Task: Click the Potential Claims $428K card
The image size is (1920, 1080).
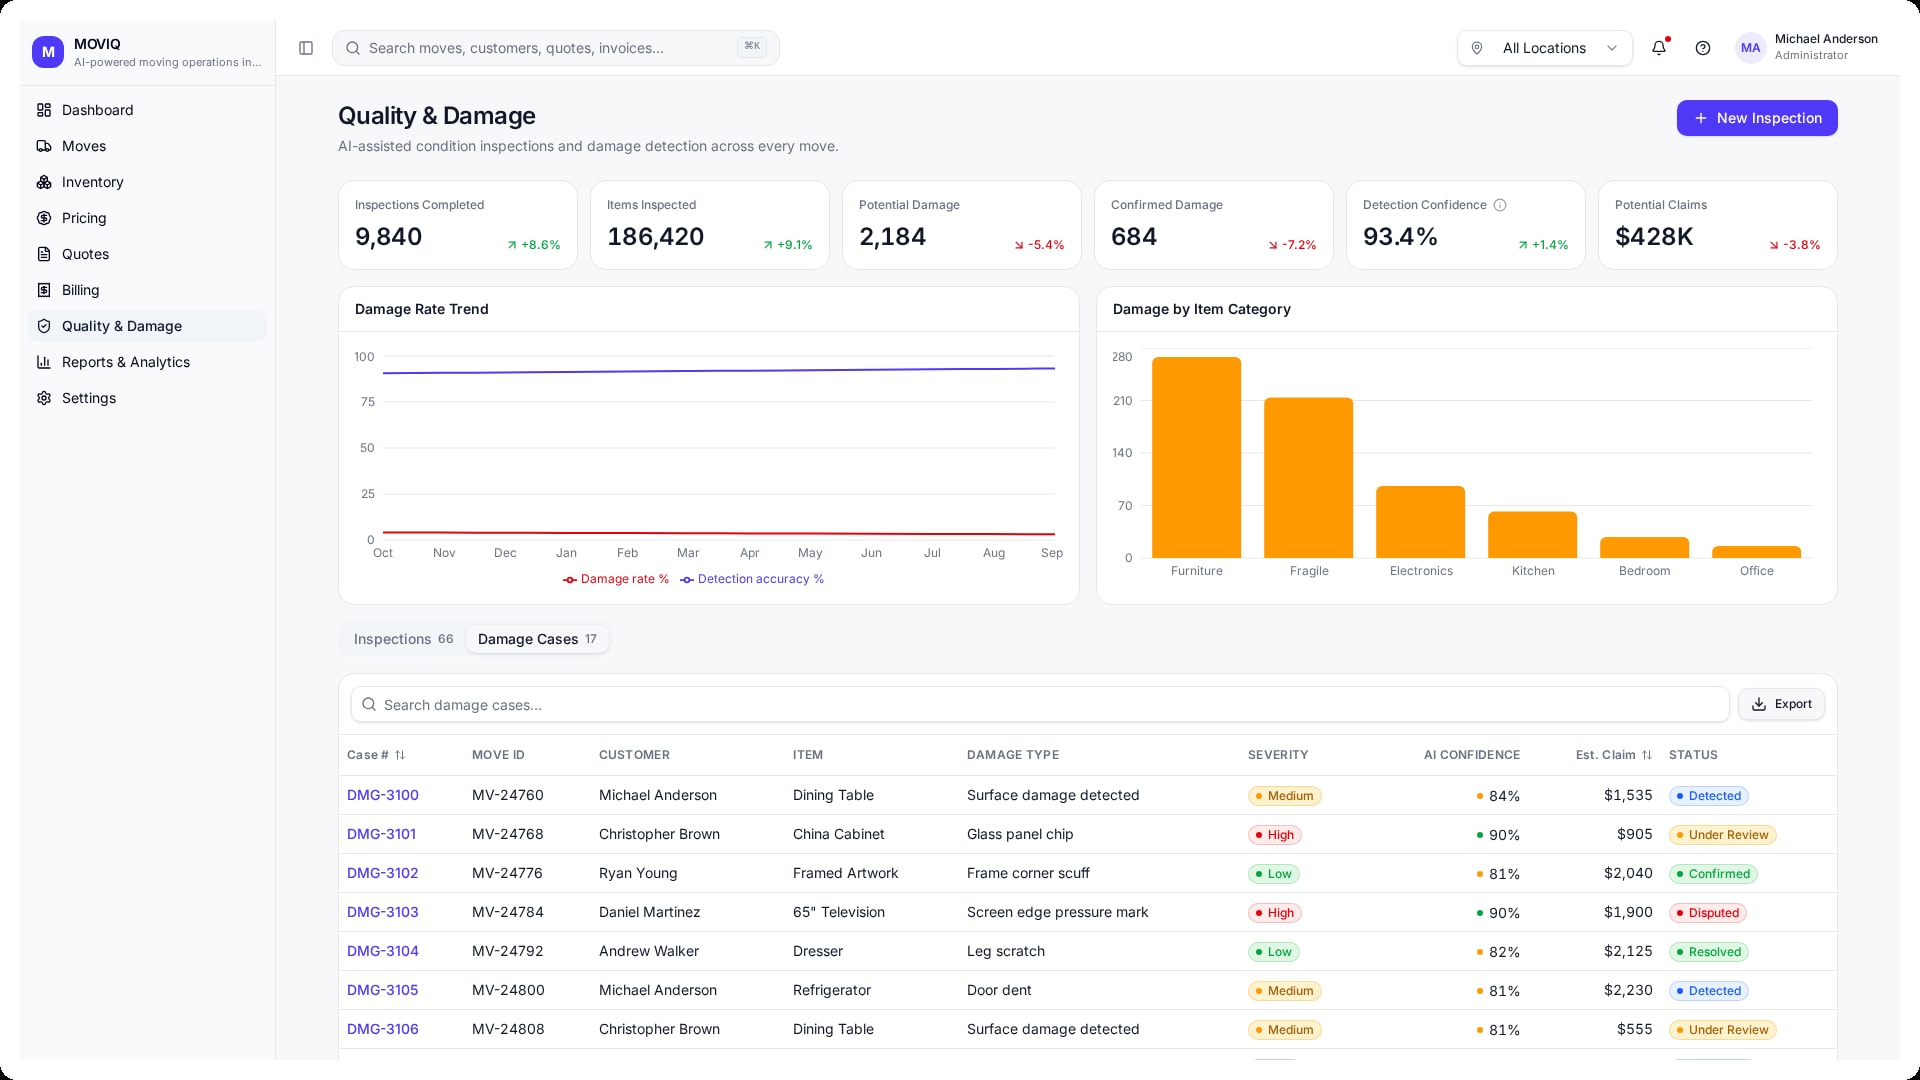Action: (x=1717, y=225)
